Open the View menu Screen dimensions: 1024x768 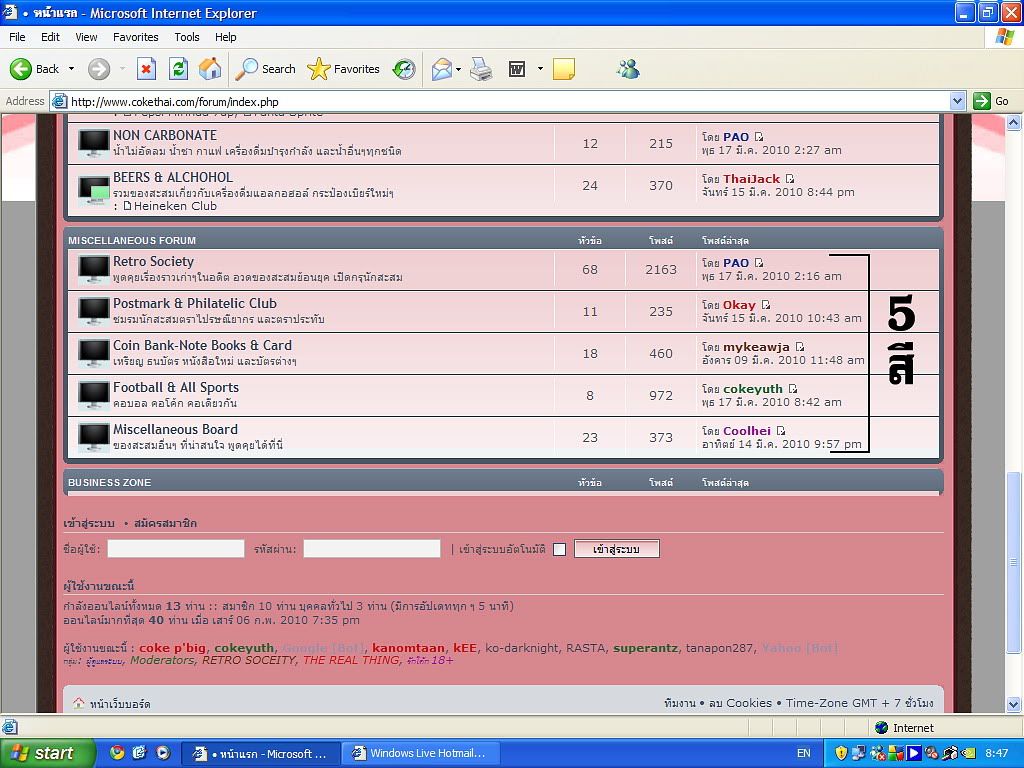[86, 37]
